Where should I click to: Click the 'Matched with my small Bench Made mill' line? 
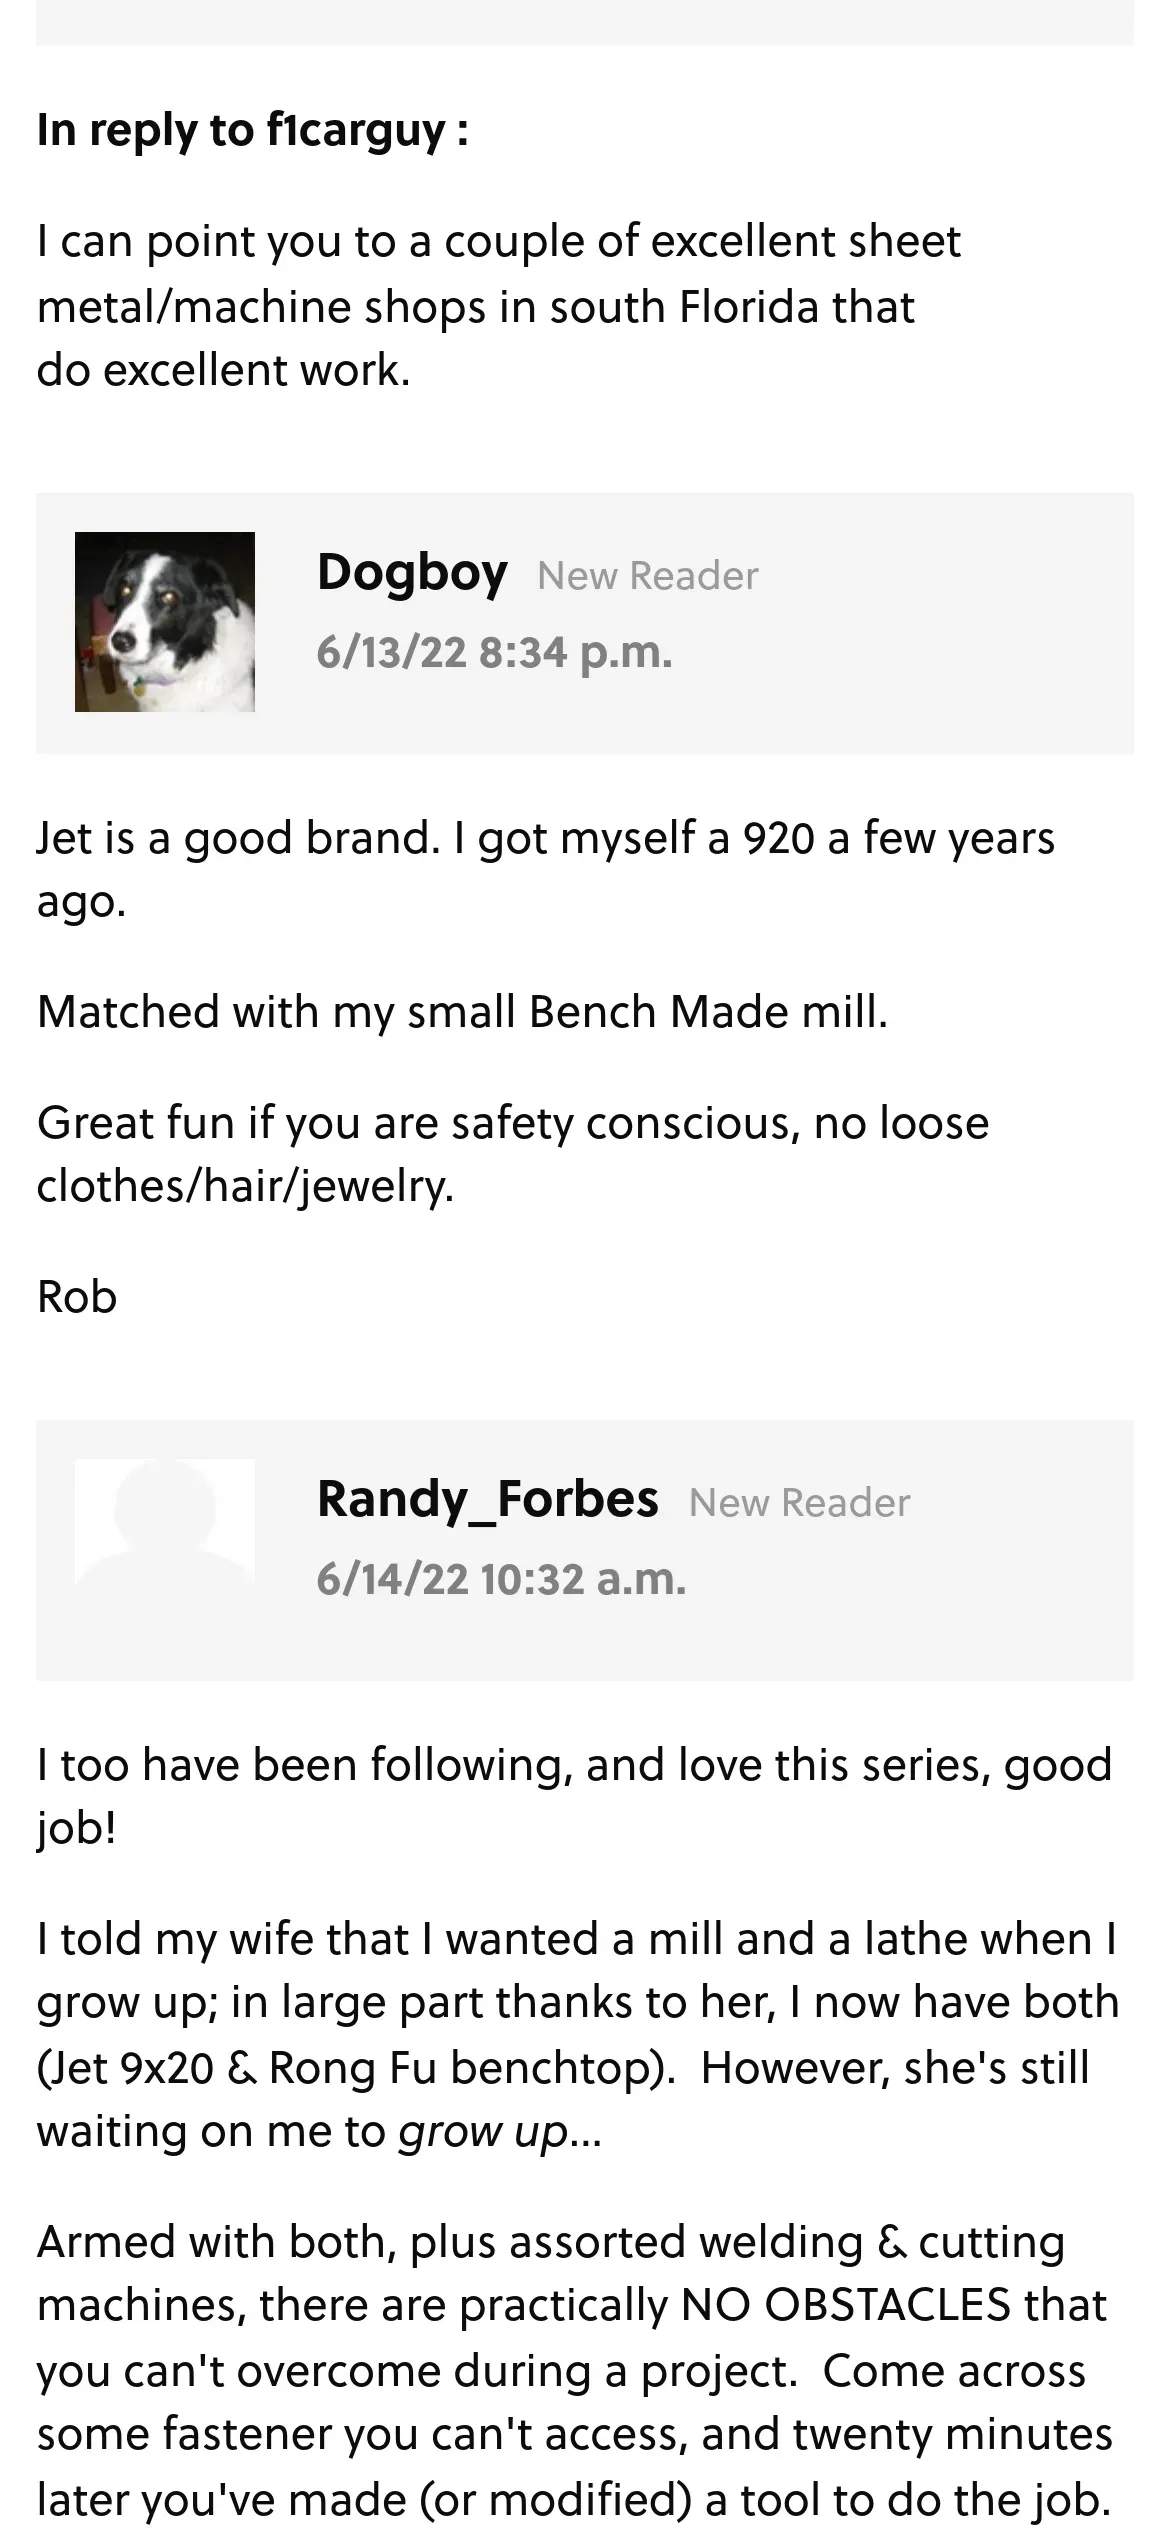462,1012
